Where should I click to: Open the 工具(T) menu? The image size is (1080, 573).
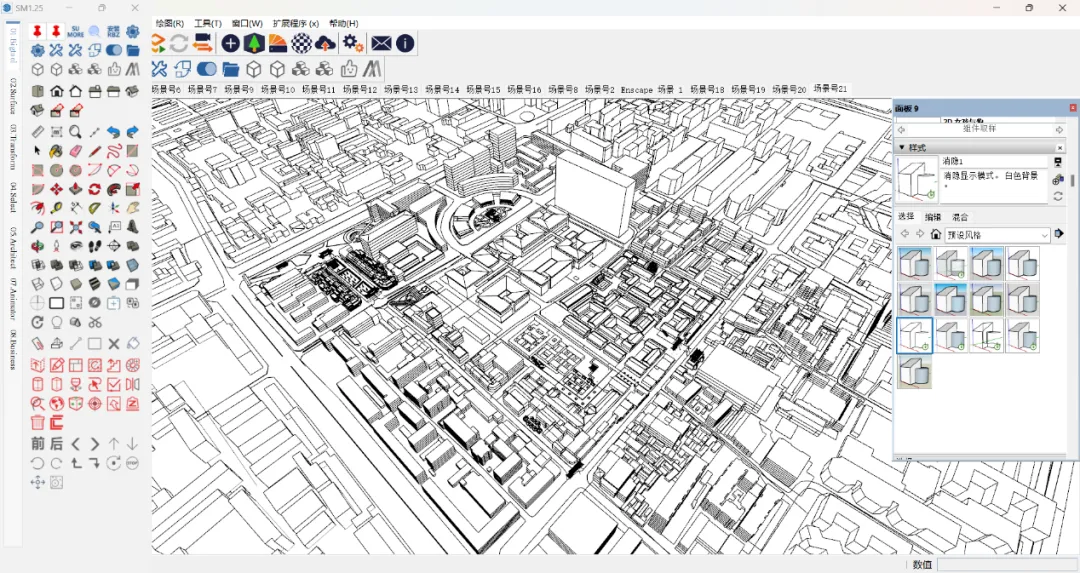207,23
